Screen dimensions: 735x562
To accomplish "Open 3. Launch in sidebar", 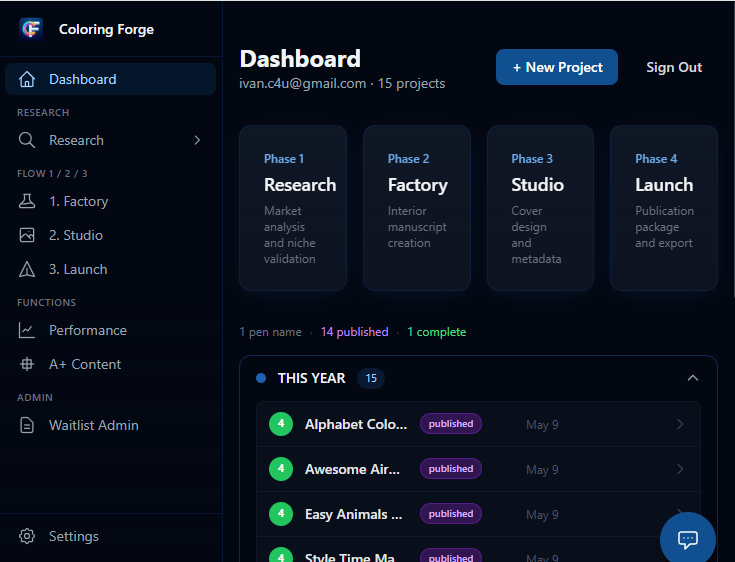I will point(110,269).
